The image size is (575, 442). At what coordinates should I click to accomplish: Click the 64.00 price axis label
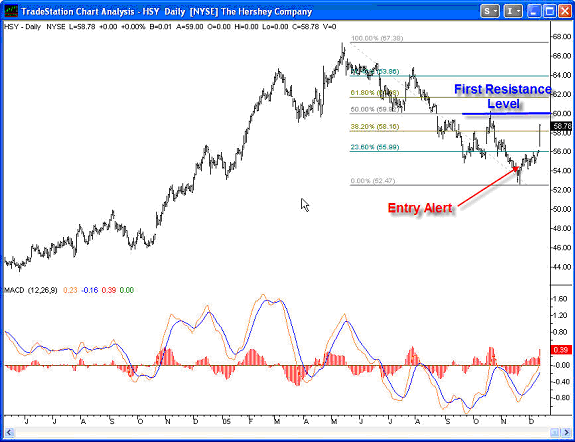[x=562, y=75]
